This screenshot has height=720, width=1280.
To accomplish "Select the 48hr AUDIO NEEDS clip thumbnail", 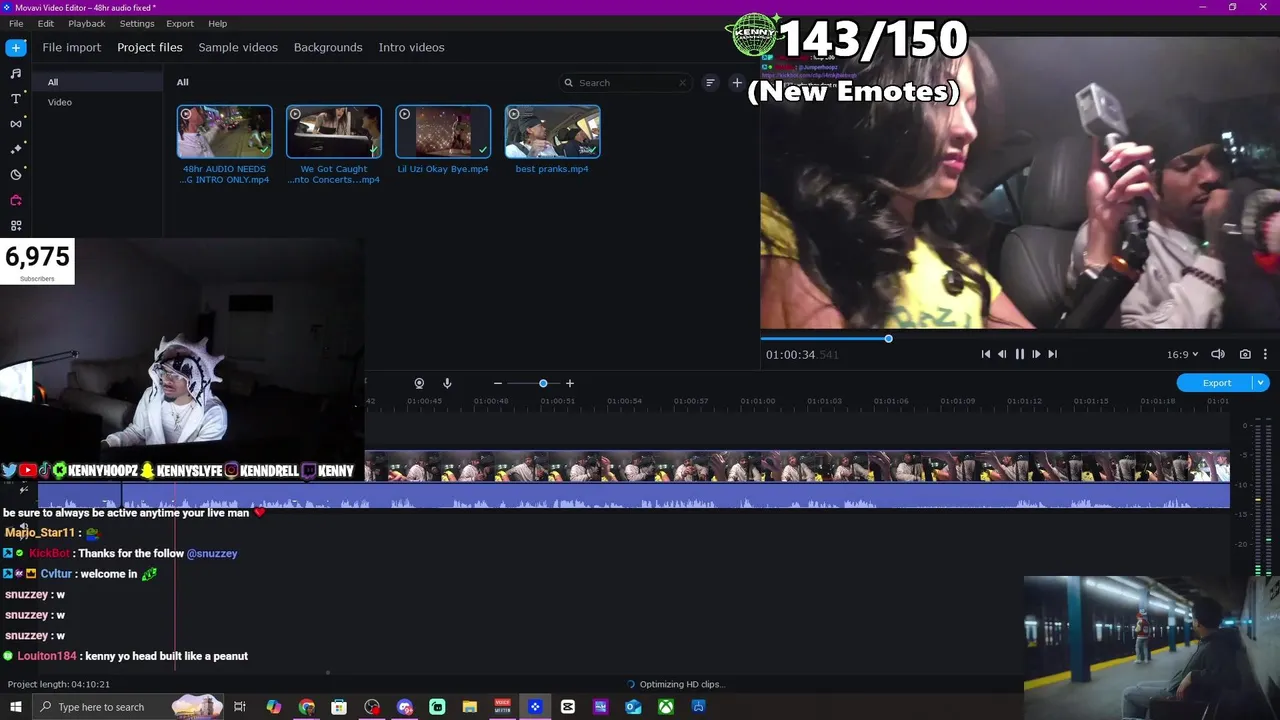I will [224, 132].
